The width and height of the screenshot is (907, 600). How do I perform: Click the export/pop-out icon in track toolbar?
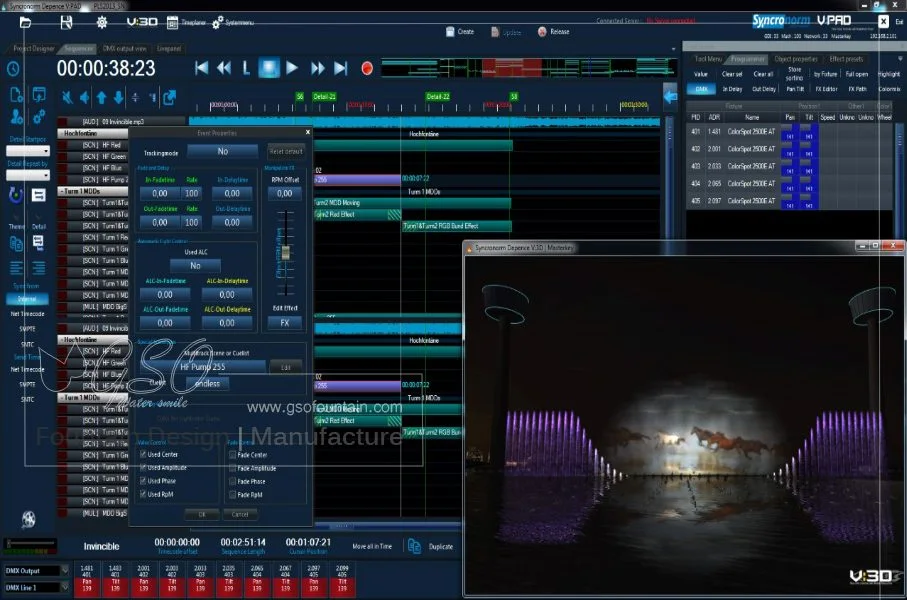coord(169,97)
